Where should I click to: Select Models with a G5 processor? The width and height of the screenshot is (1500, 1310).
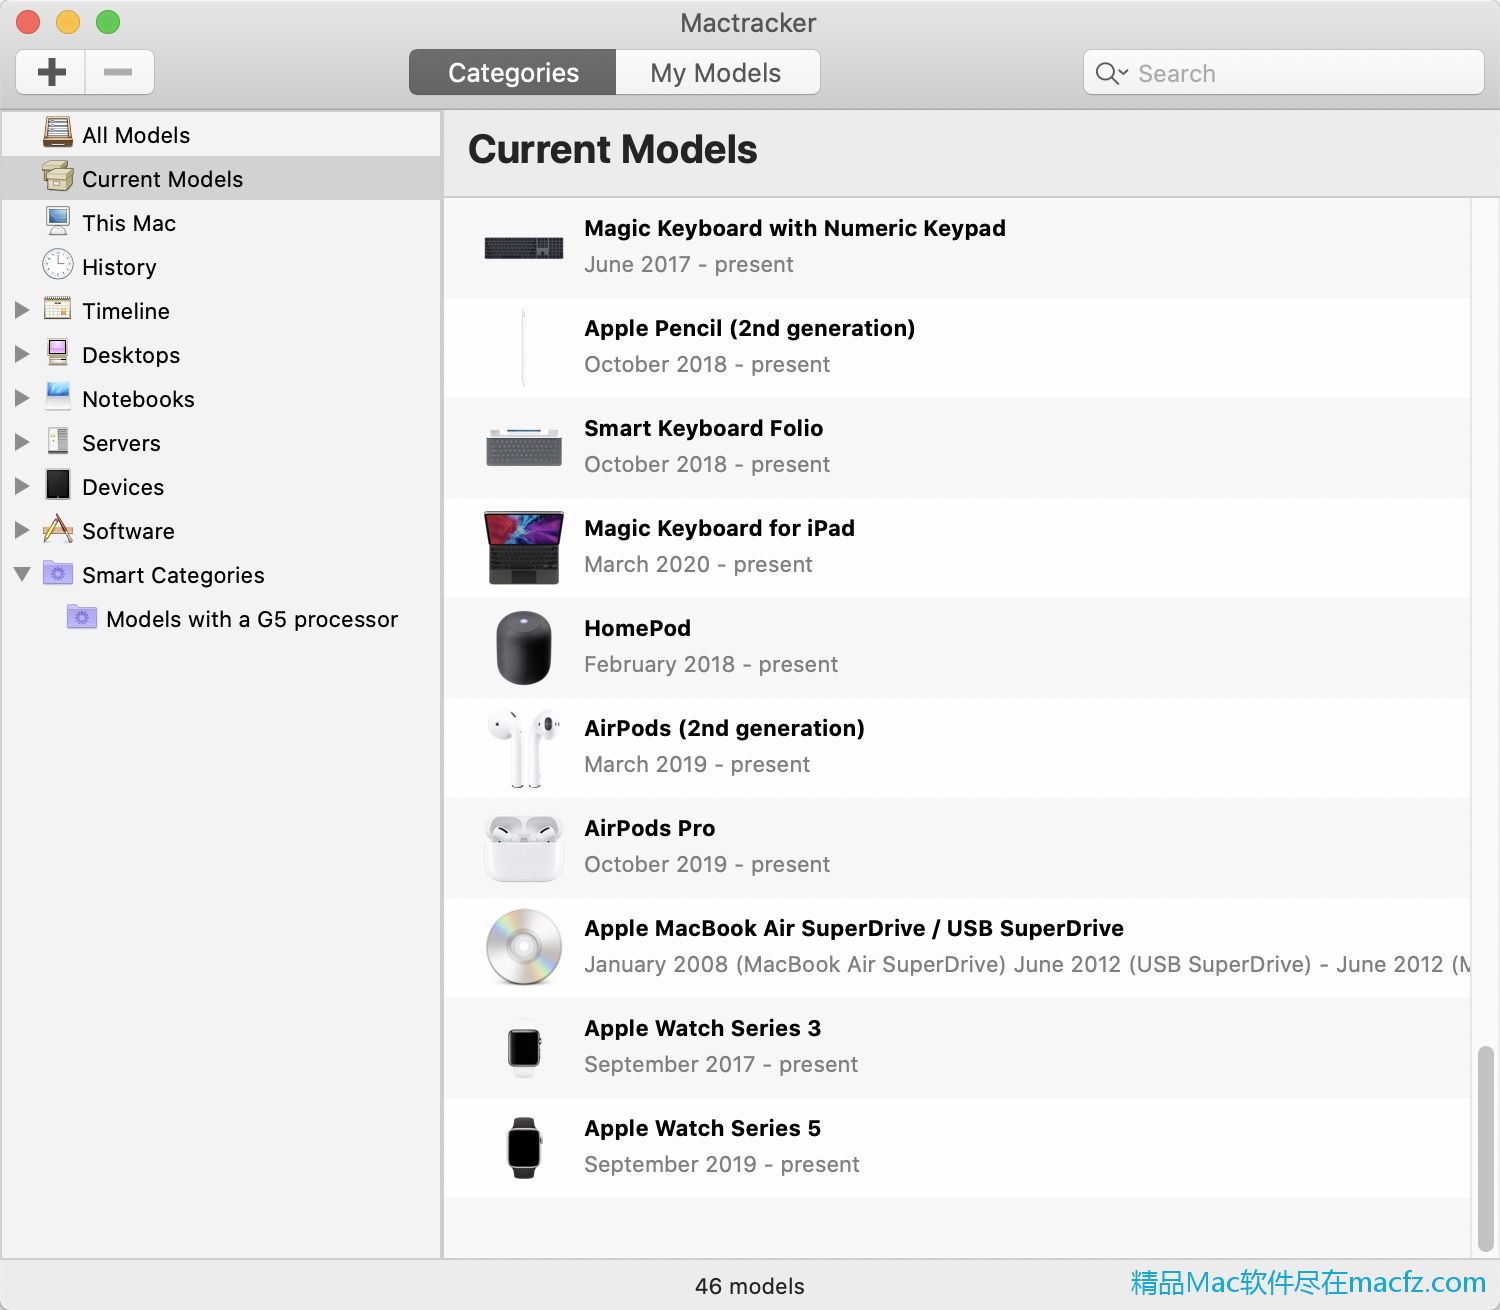[x=252, y=619]
